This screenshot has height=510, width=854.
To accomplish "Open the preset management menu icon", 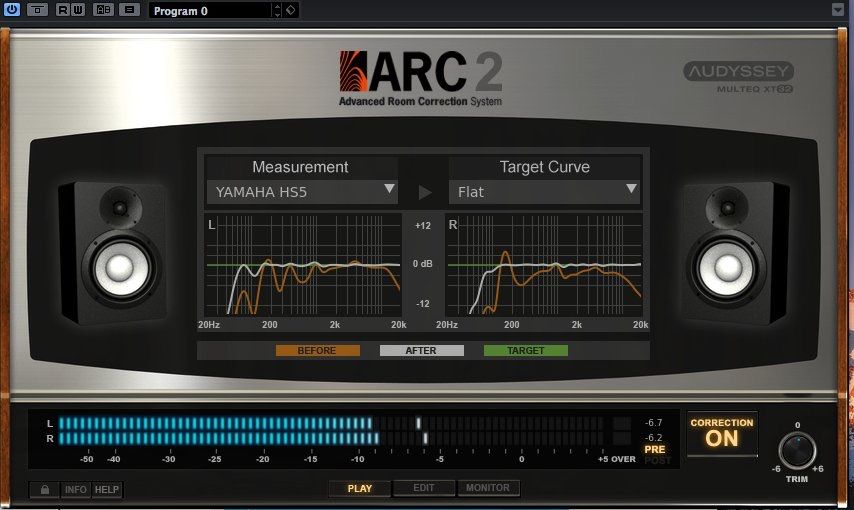I will point(129,9).
